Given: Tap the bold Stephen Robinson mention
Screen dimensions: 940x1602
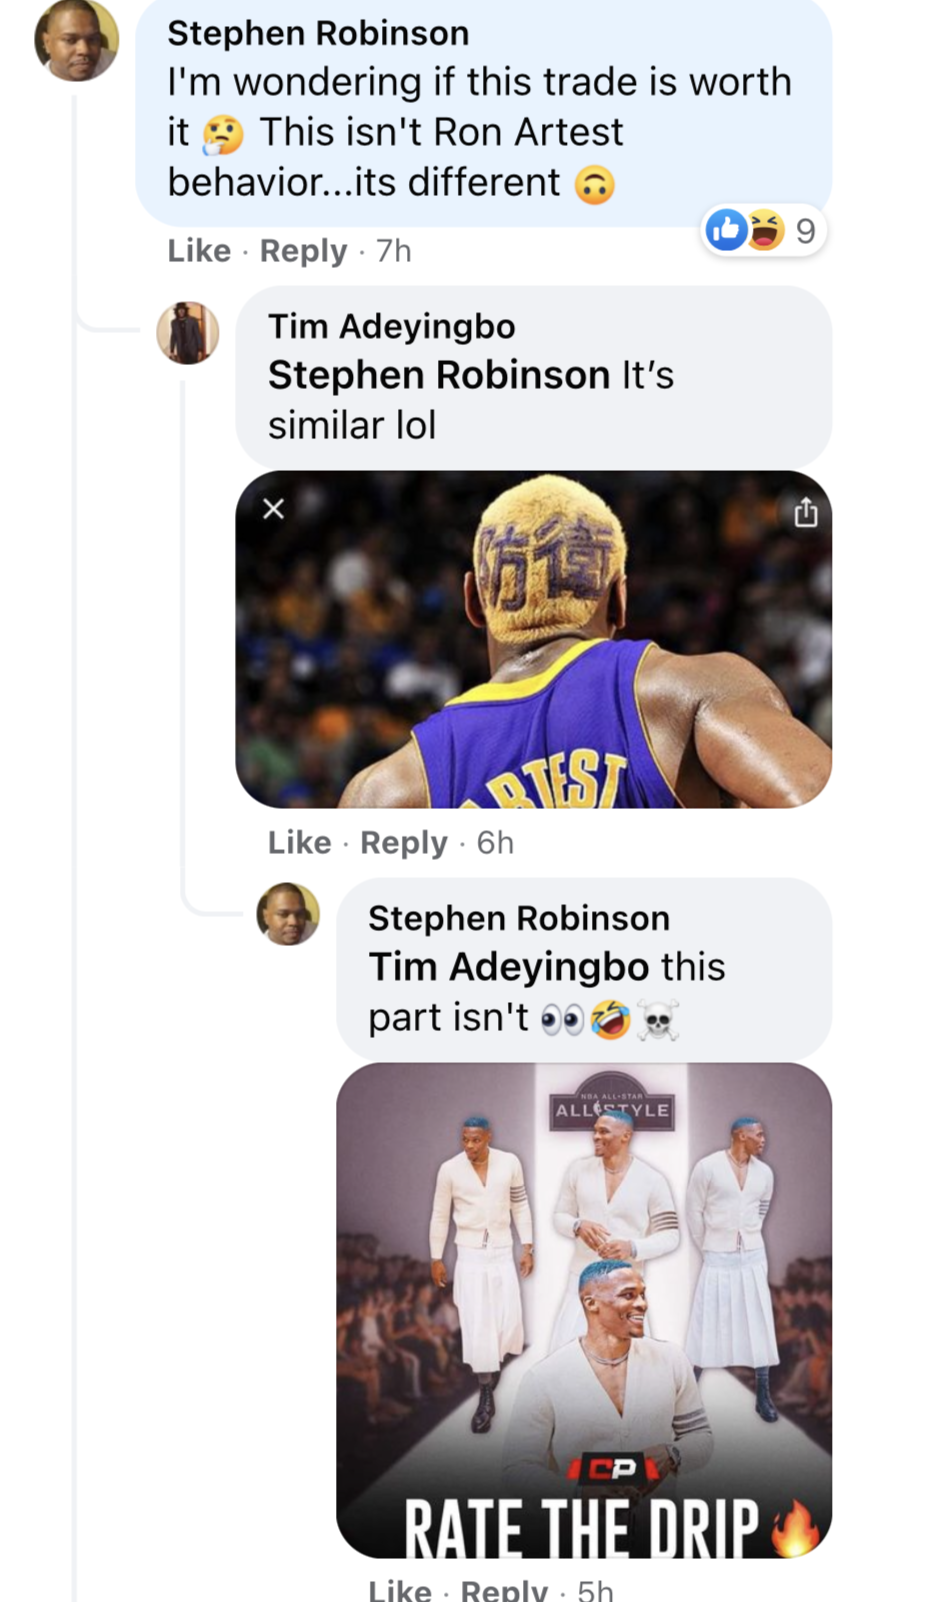Looking at the screenshot, I should tap(438, 375).
